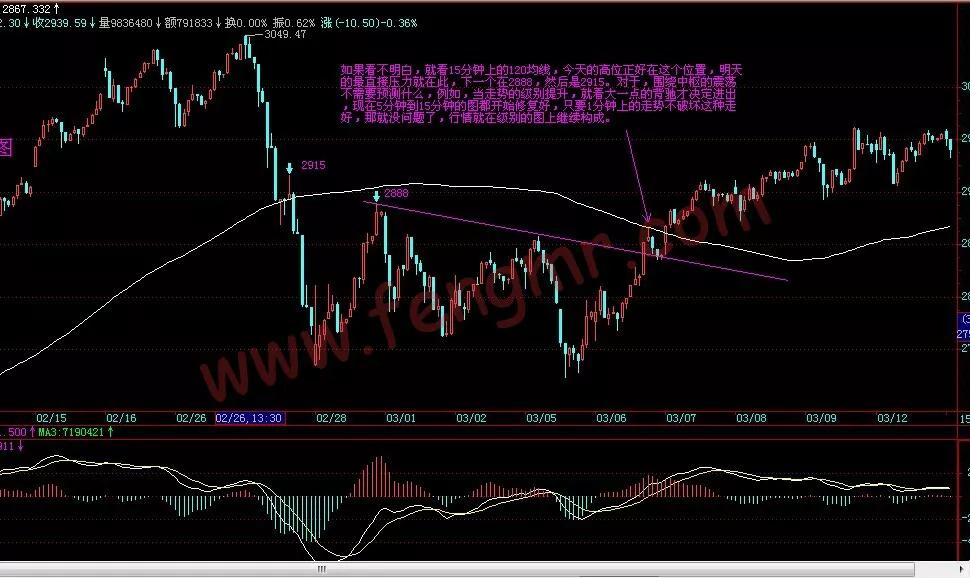
Task: Click the 03/07 date label
Action: coord(681,418)
